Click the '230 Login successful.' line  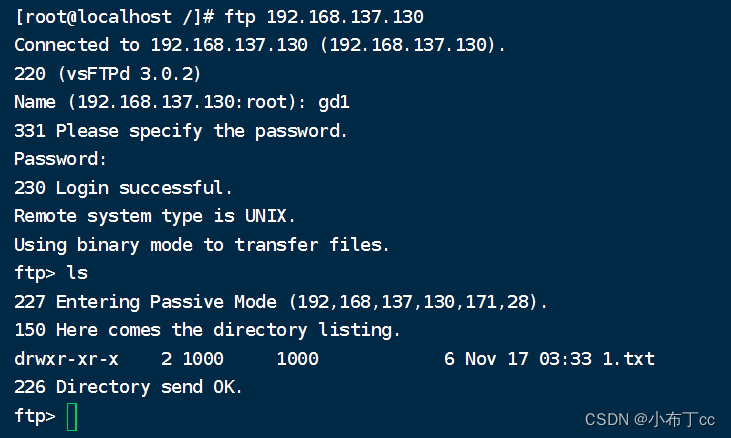tap(123, 188)
